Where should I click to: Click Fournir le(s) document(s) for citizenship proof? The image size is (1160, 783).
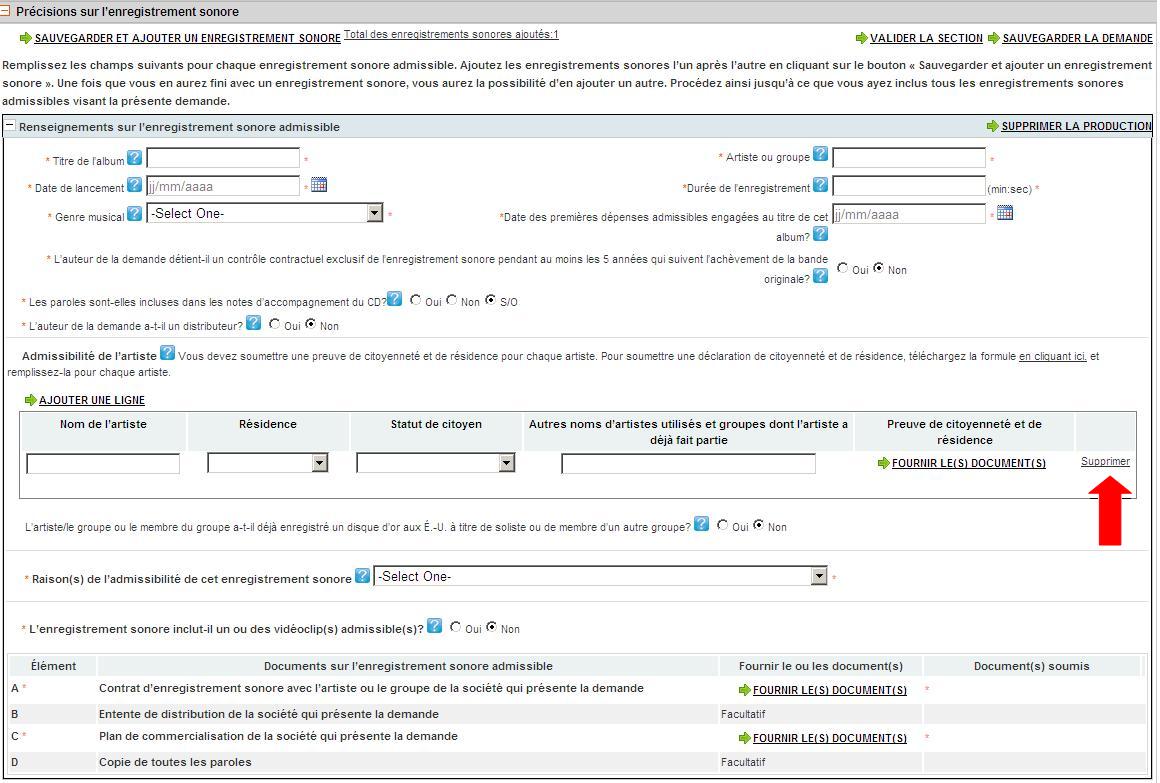[x=968, y=463]
